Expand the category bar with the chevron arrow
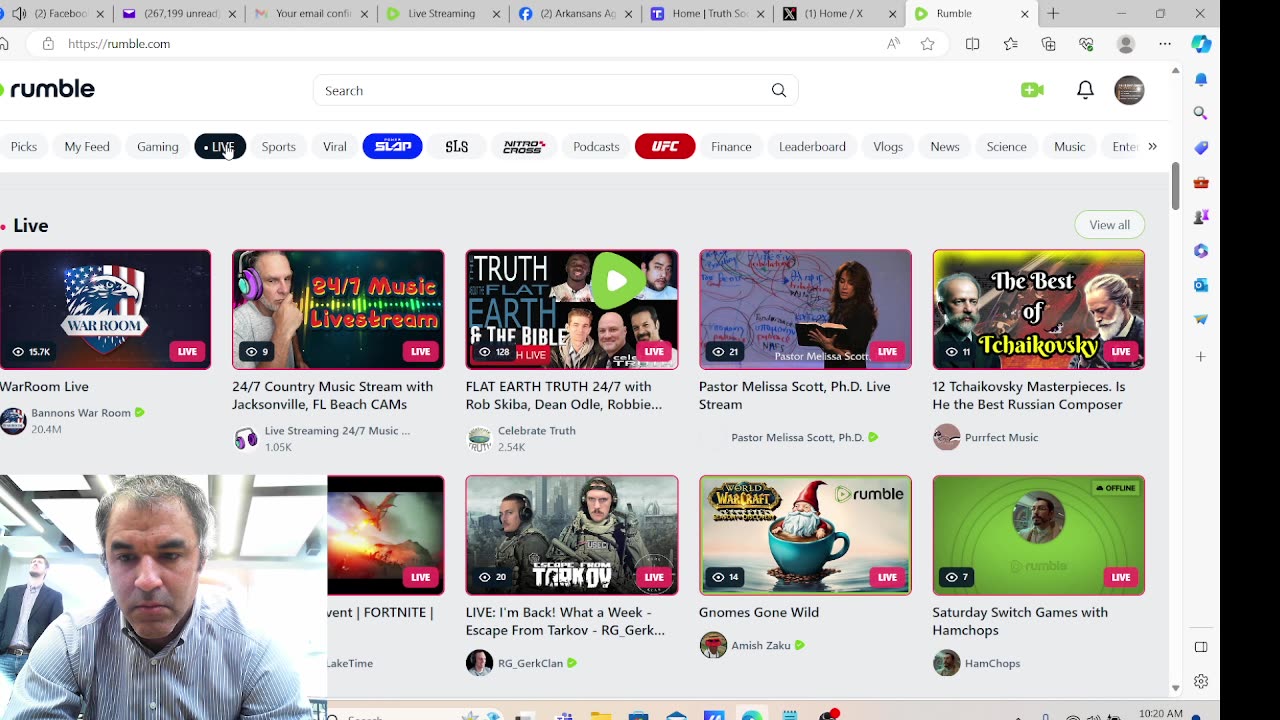The image size is (1280, 720). pyautogui.click(x=1152, y=146)
